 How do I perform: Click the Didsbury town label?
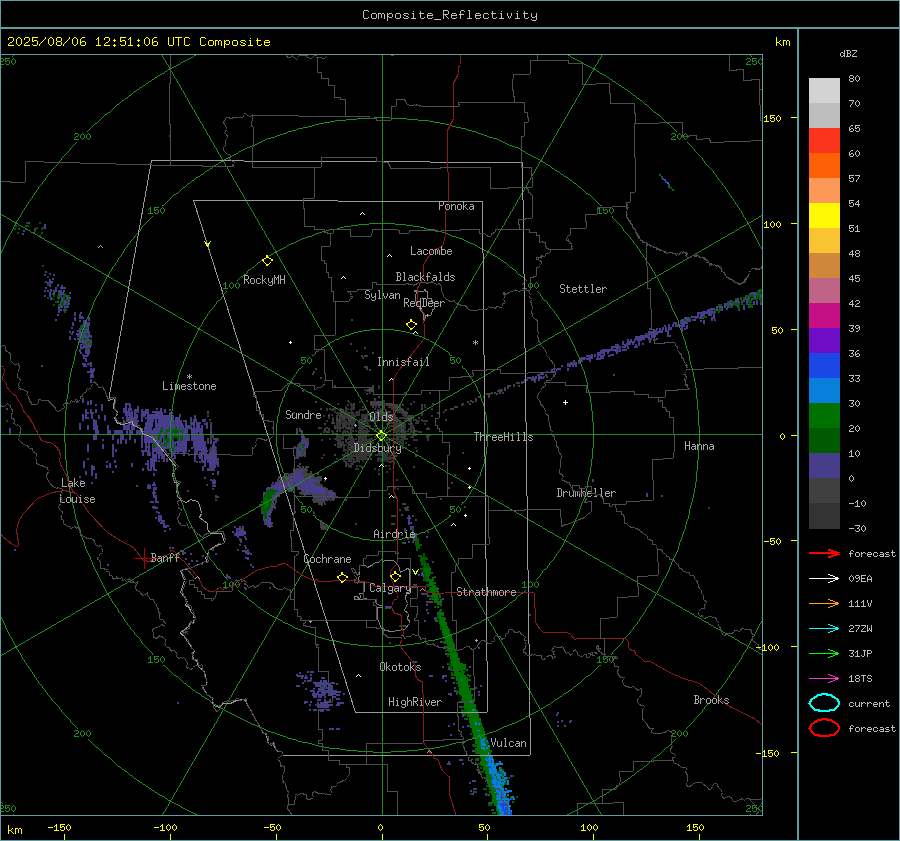coord(377,448)
